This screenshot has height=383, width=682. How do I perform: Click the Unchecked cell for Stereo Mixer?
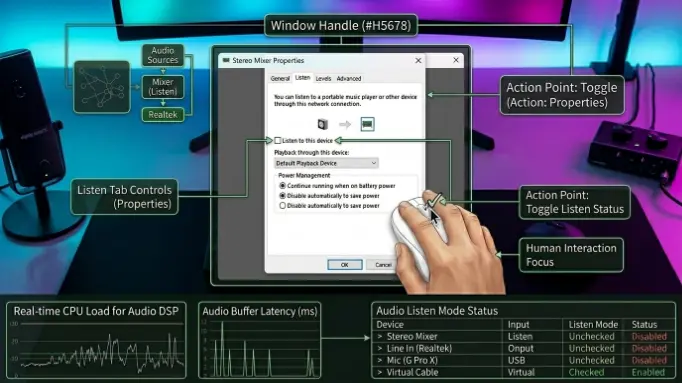592,336
